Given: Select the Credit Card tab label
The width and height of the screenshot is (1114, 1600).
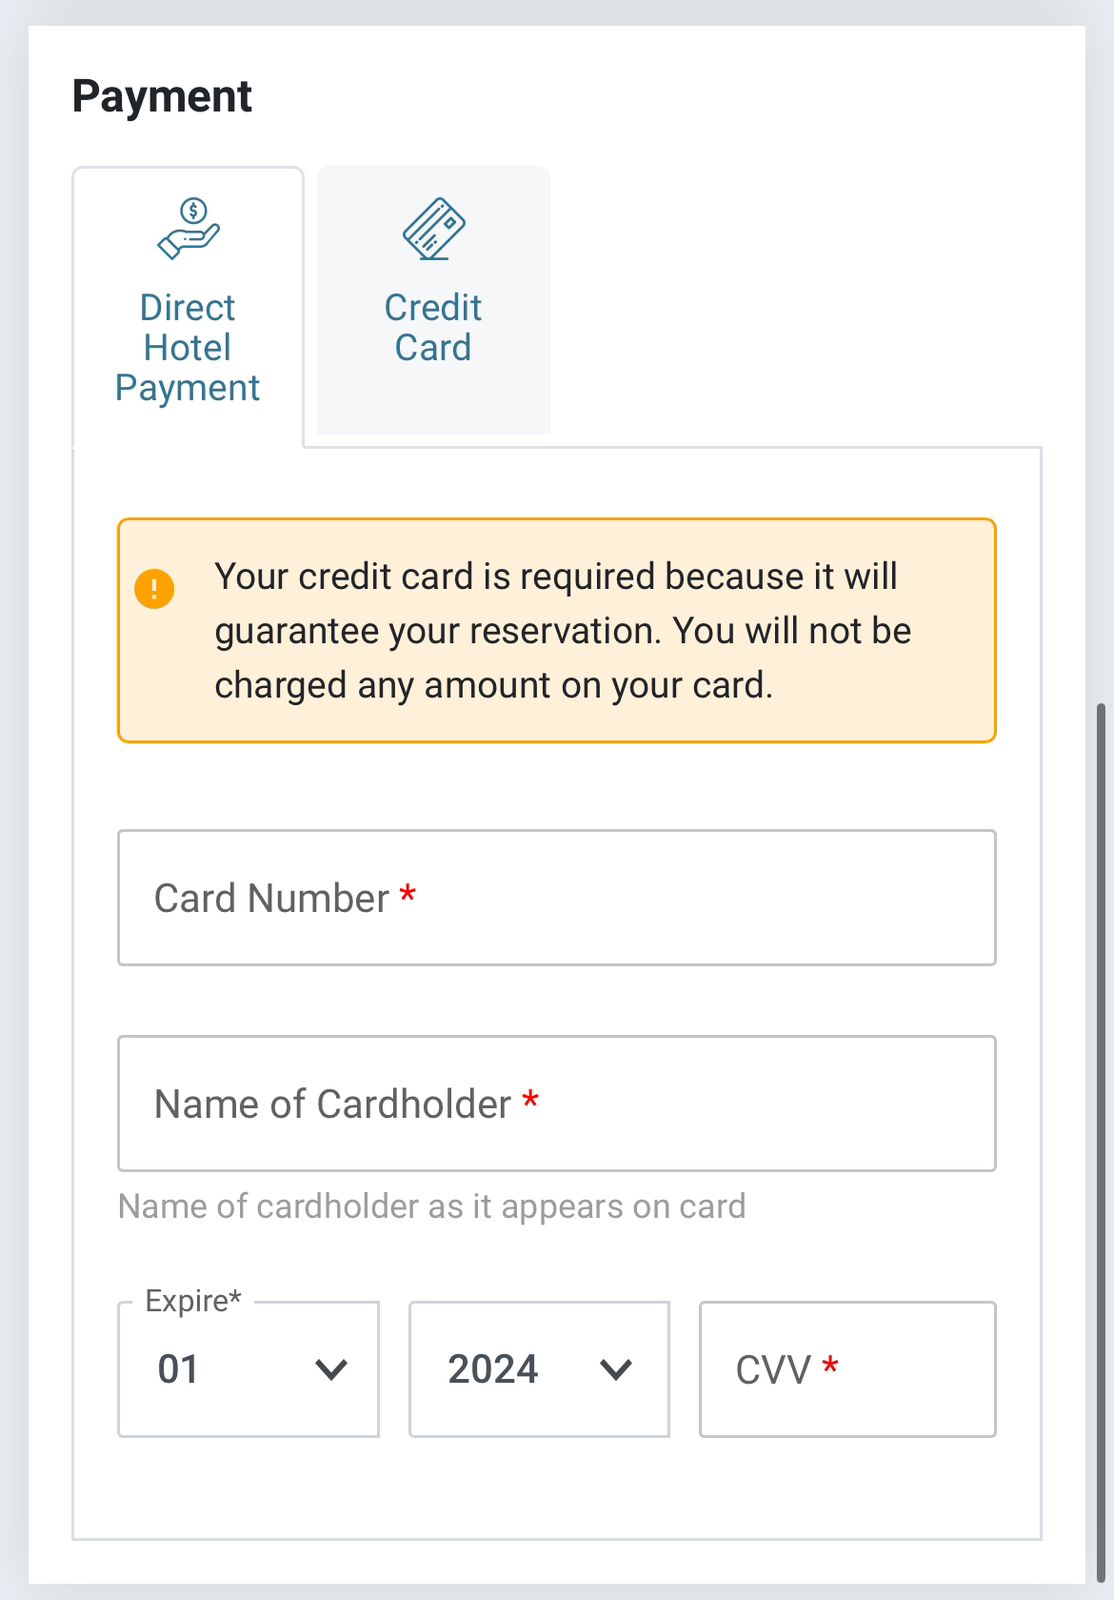Looking at the screenshot, I should pos(433,328).
